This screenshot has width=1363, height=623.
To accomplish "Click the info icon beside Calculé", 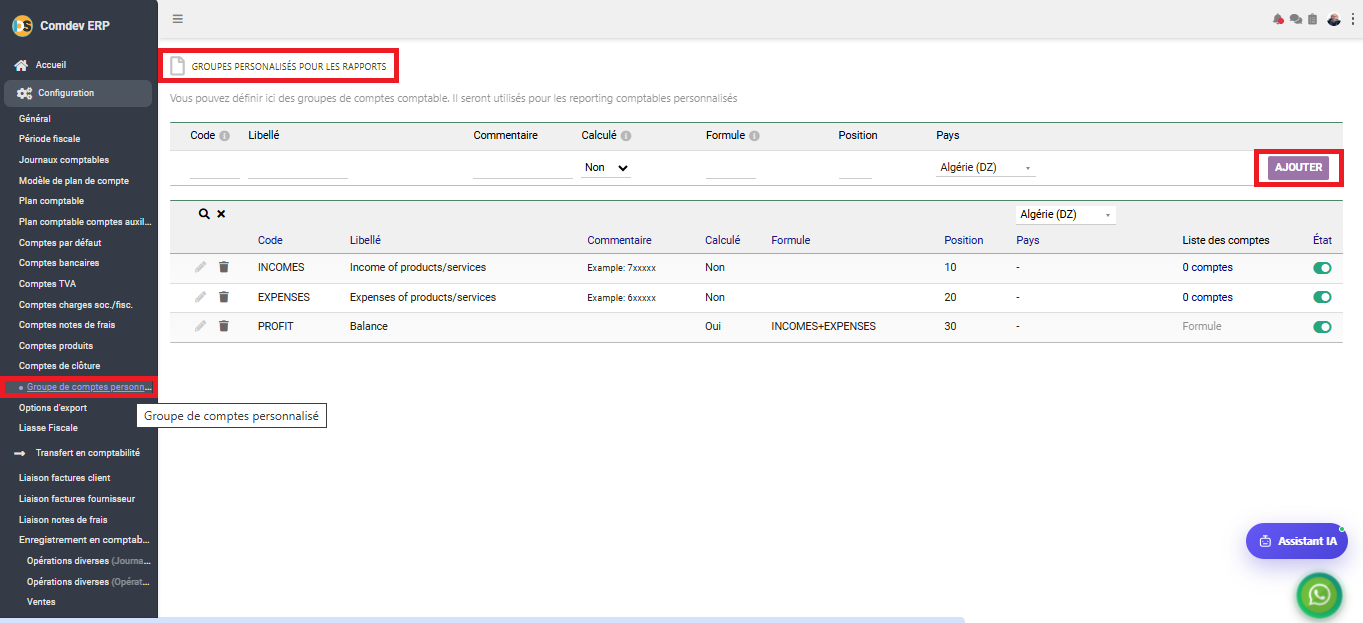I will 625,136.
